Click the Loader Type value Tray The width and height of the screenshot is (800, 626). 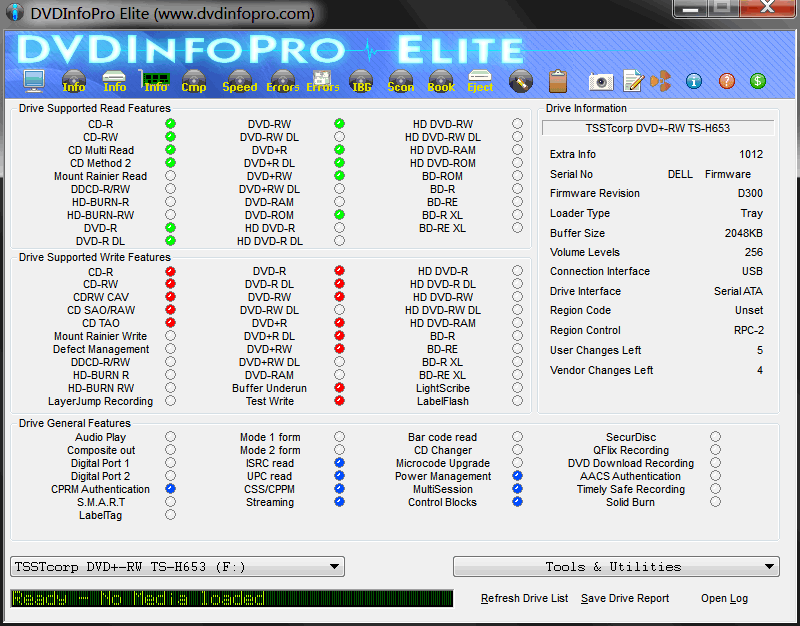[x=752, y=213]
